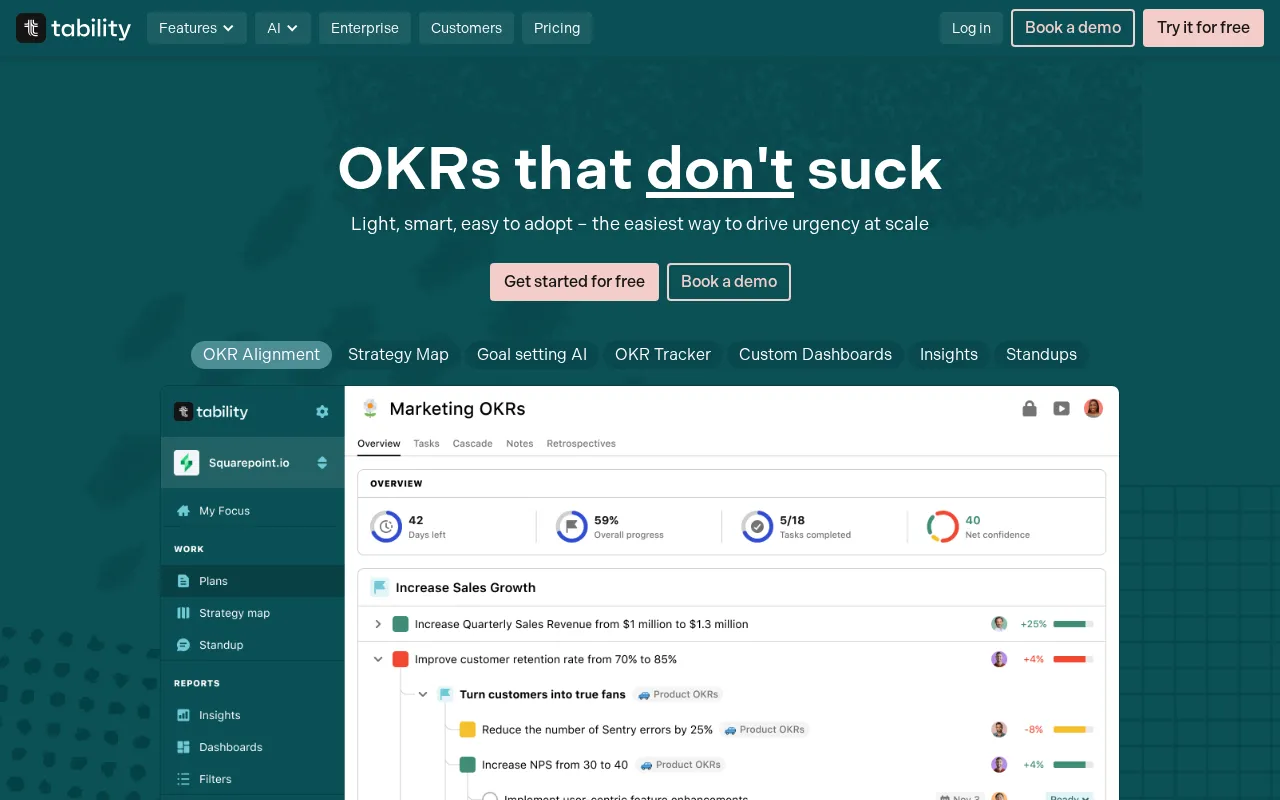Open the Retrospectives tab
Viewport: 1280px width, 800px height.
point(581,443)
